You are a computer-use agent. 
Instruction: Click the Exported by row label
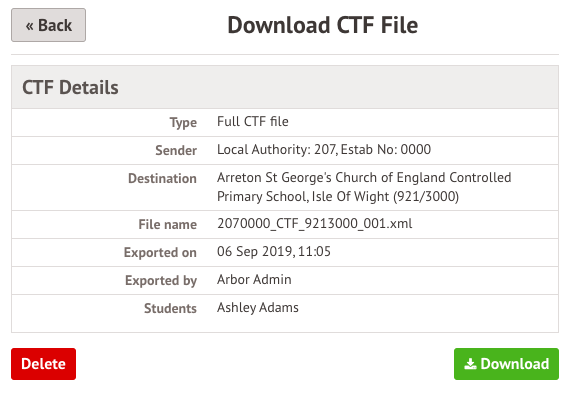(161, 281)
